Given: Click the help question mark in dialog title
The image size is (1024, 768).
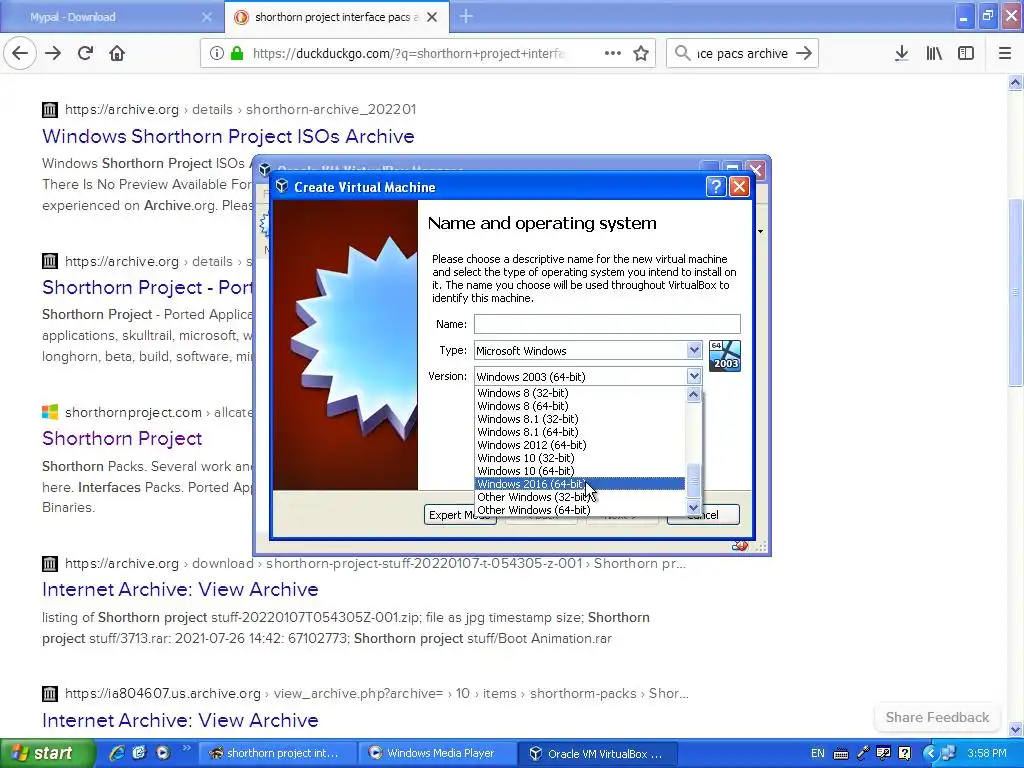Looking at the screenshot, I should pos(716,187).
